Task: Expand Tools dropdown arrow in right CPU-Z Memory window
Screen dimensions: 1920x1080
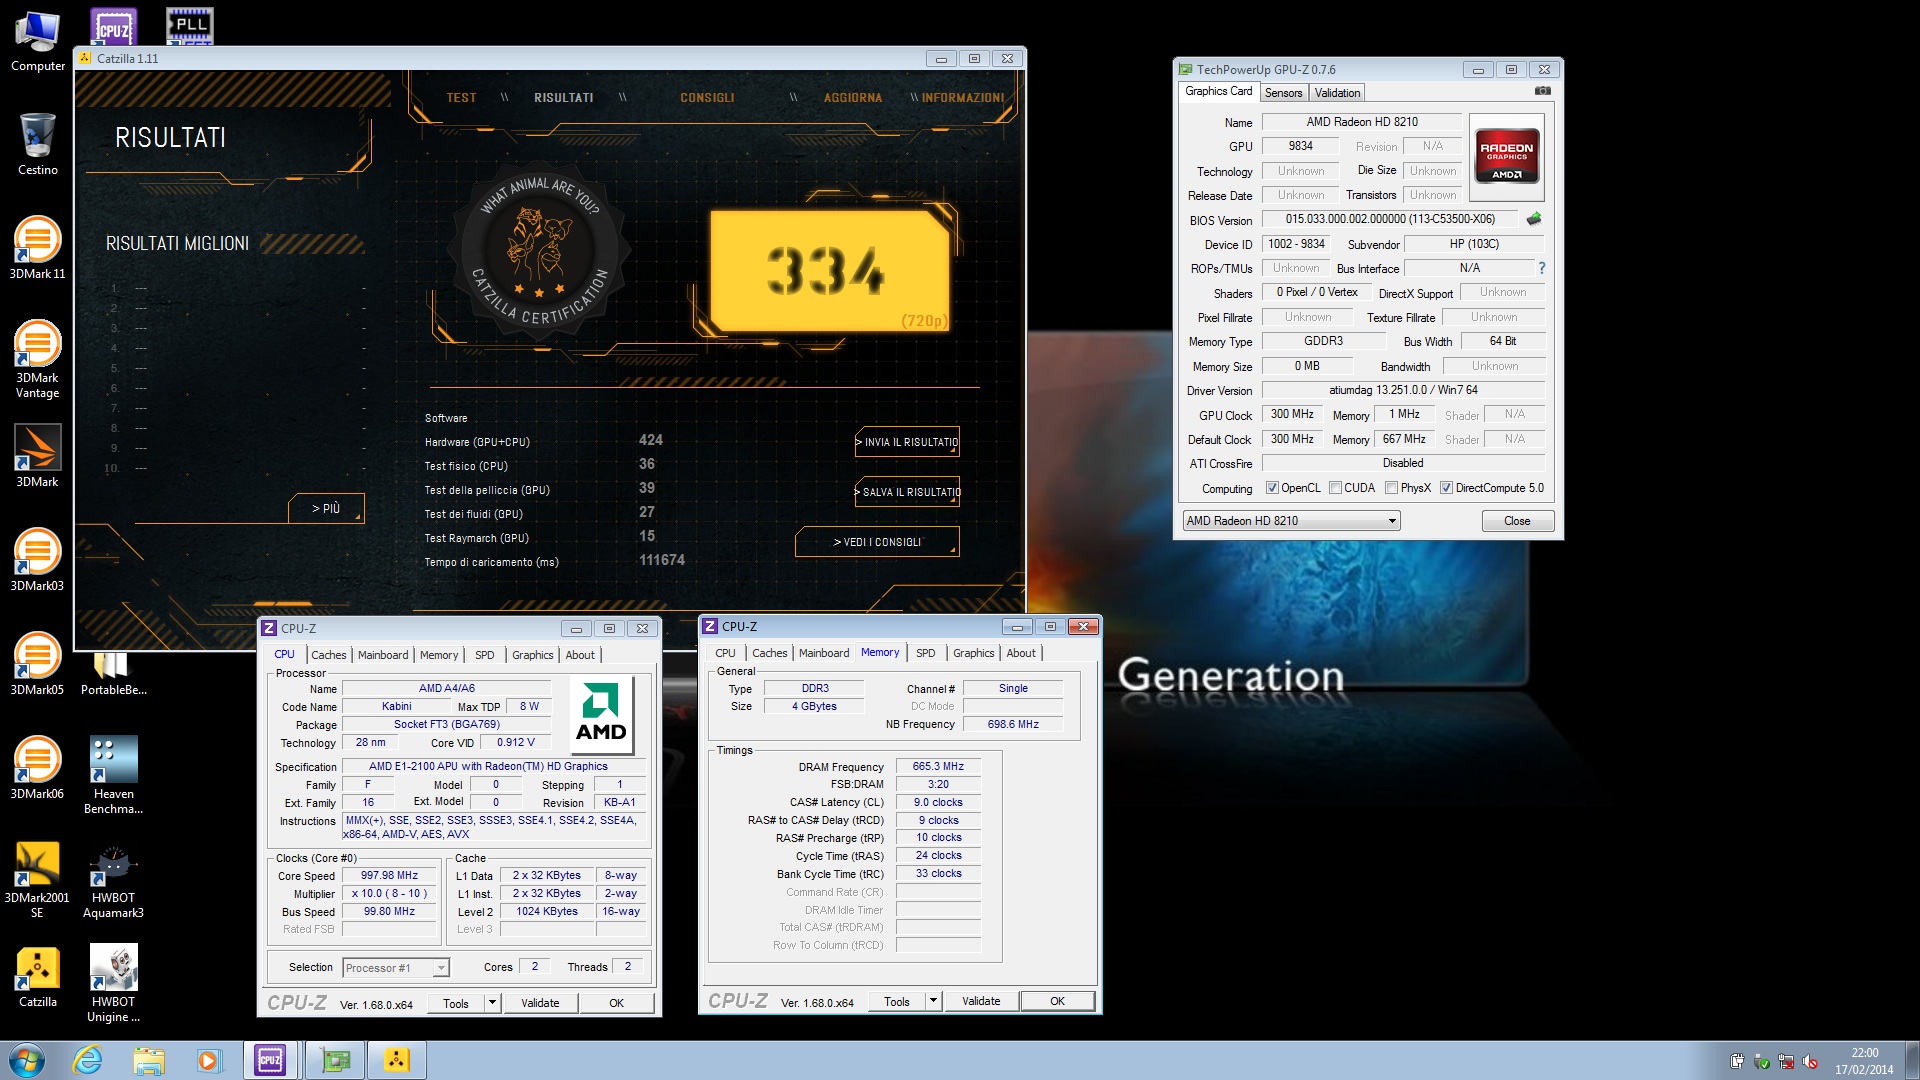Action: tap(933, 1001)
